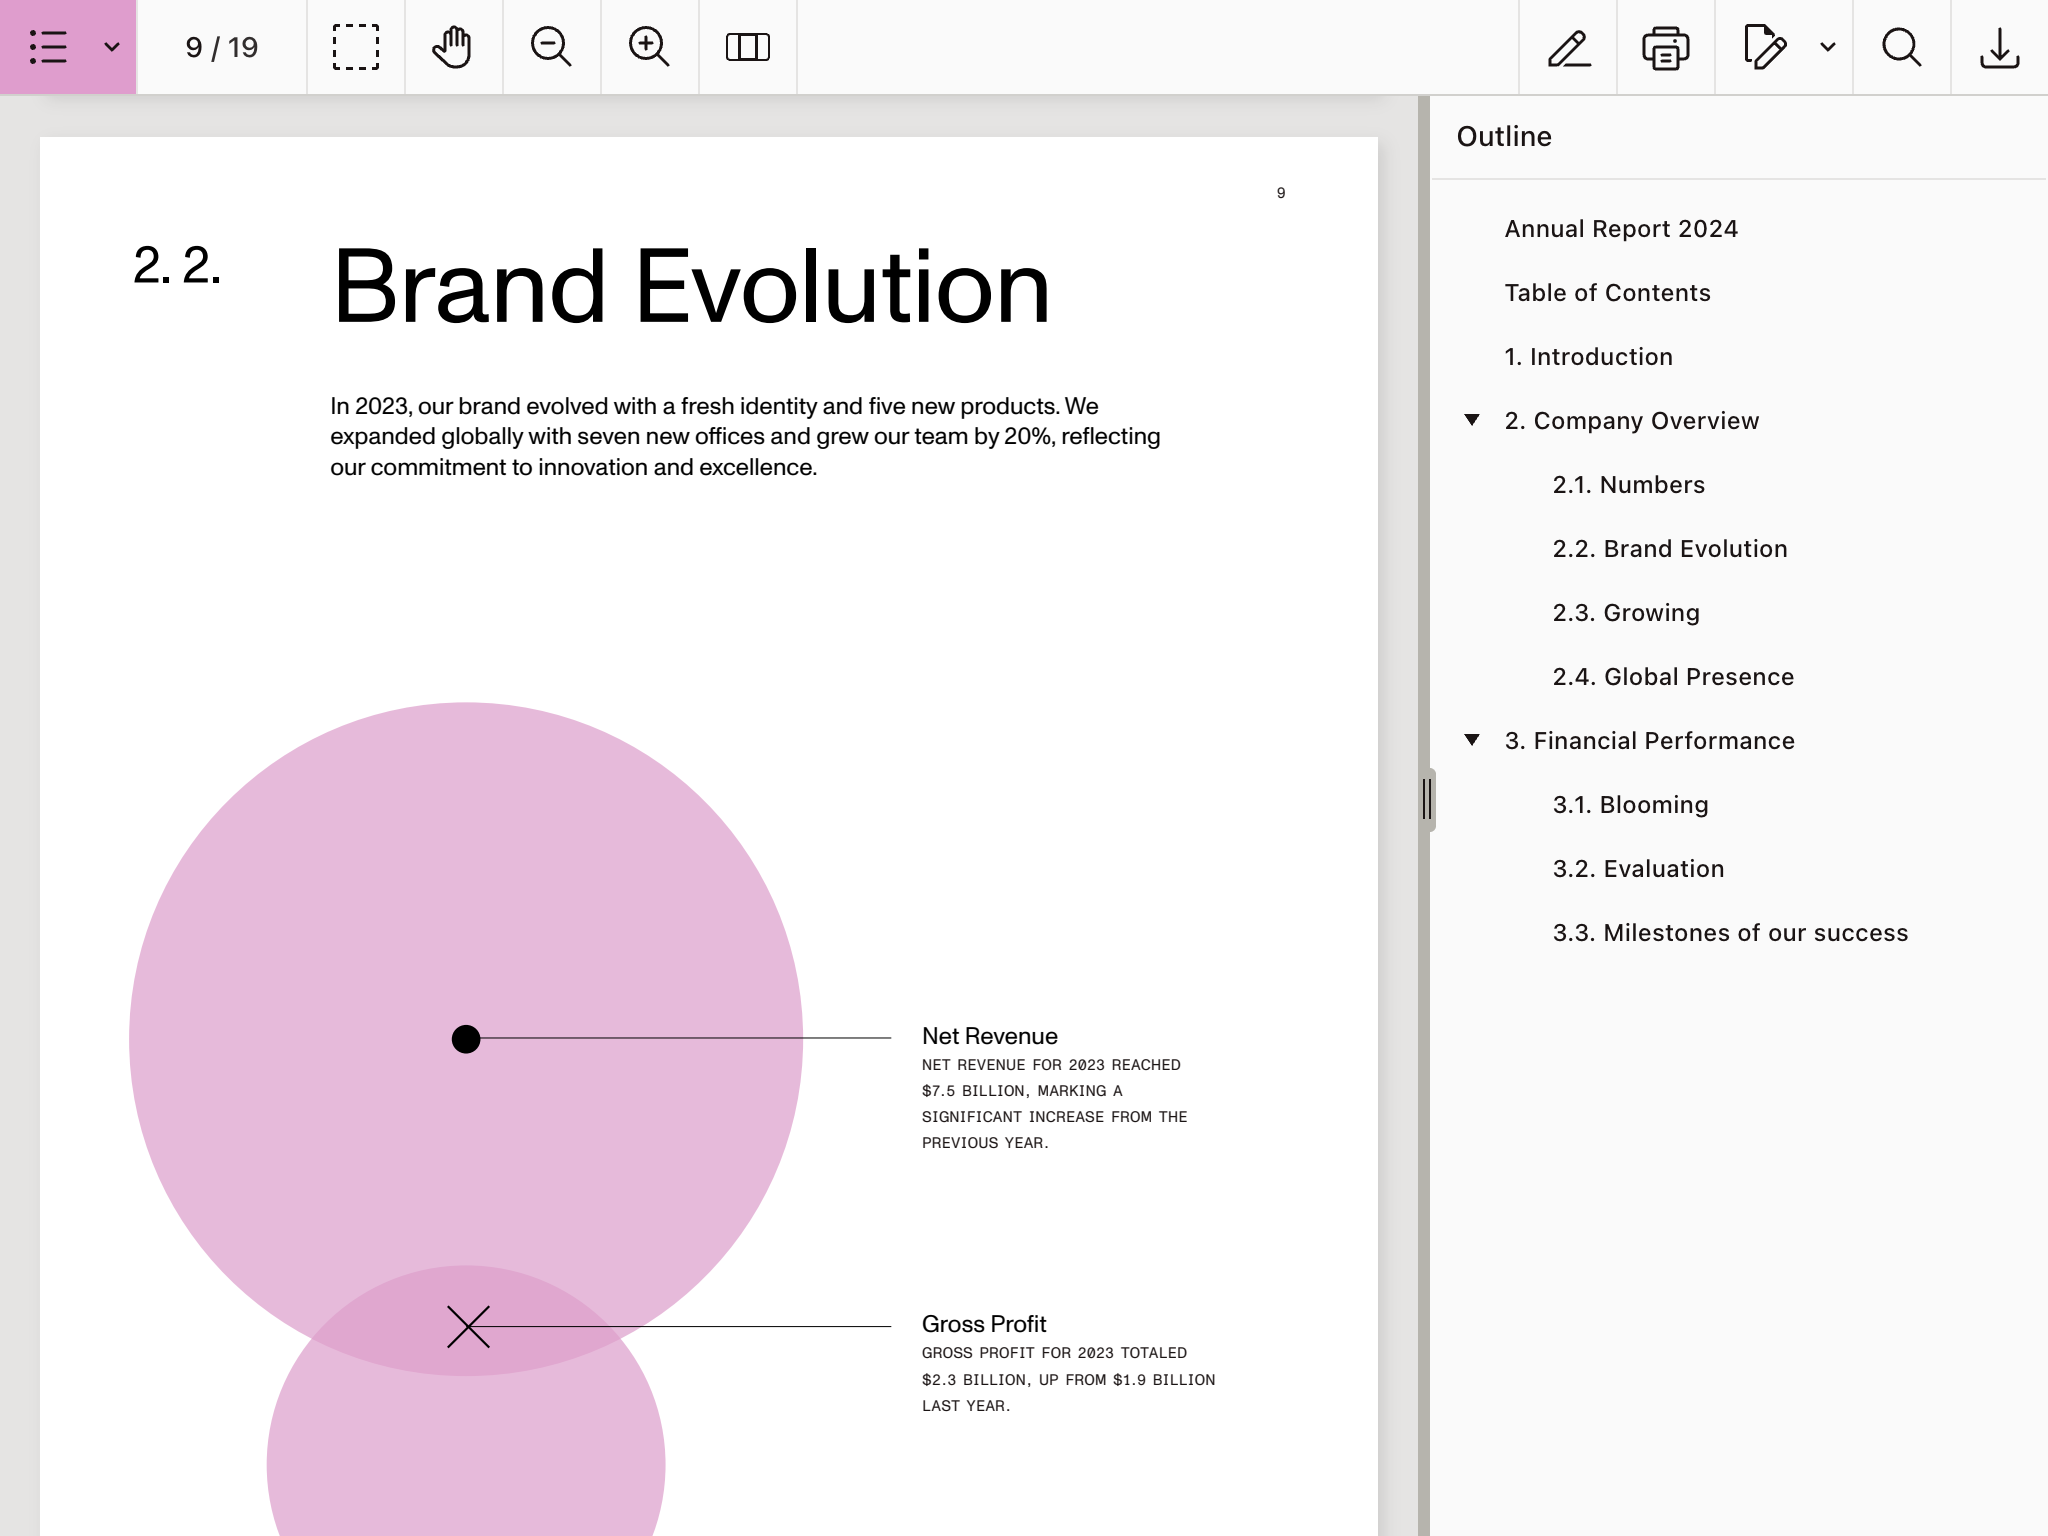Viewport: 2048px width, 1536px height.
Task: Print the document
Action: 1666,47
